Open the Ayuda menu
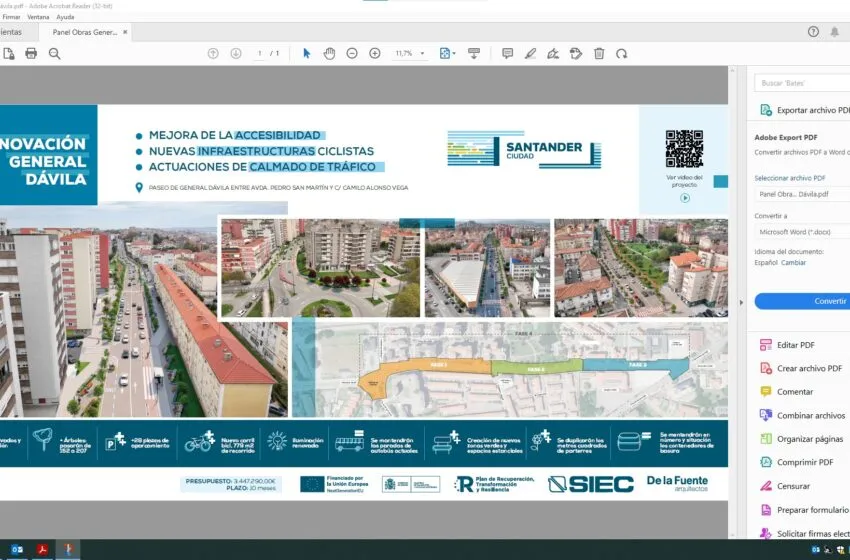The image size is (850, 560). (65, 17)
